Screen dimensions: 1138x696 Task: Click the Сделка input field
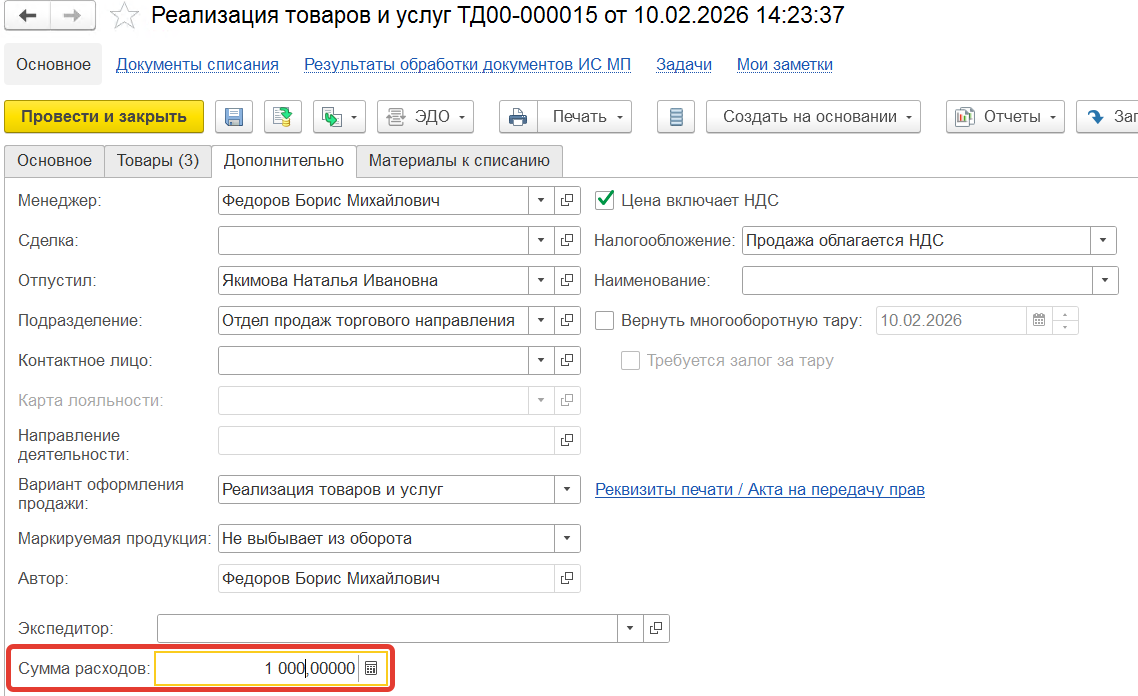(373, 240)
